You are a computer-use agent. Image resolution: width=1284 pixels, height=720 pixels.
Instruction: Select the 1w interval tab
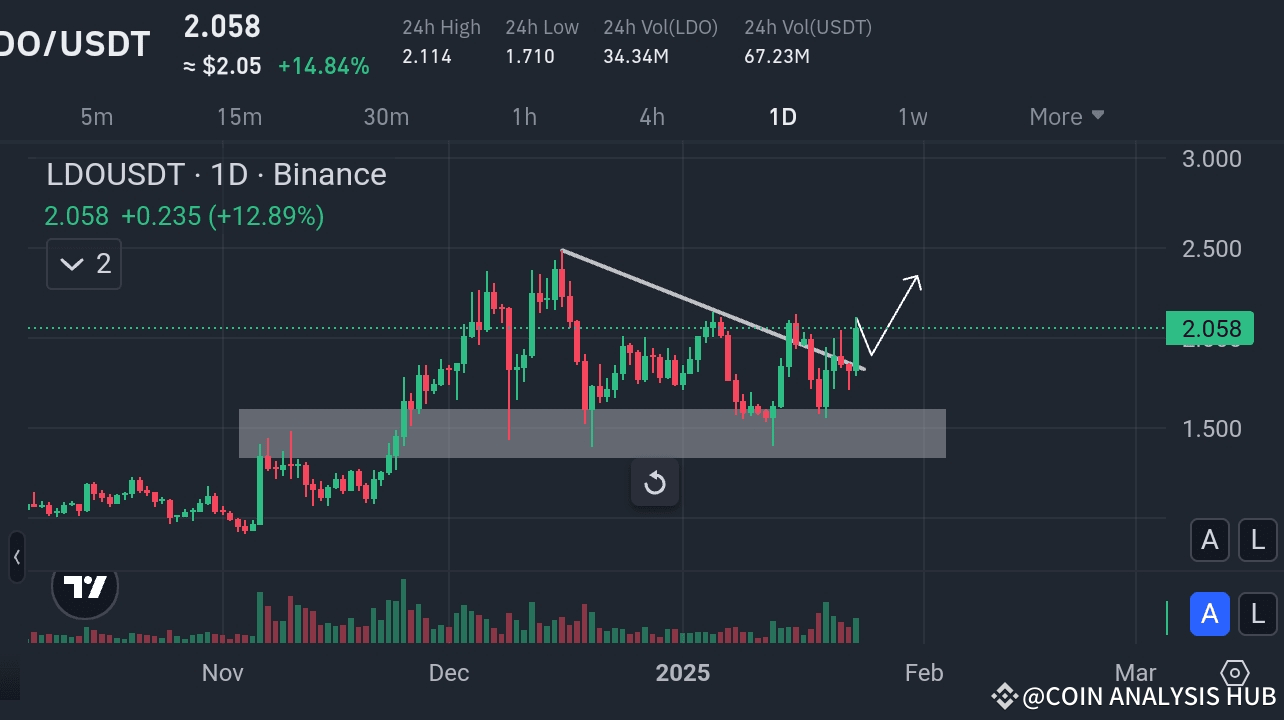click(x=912, y=116)
